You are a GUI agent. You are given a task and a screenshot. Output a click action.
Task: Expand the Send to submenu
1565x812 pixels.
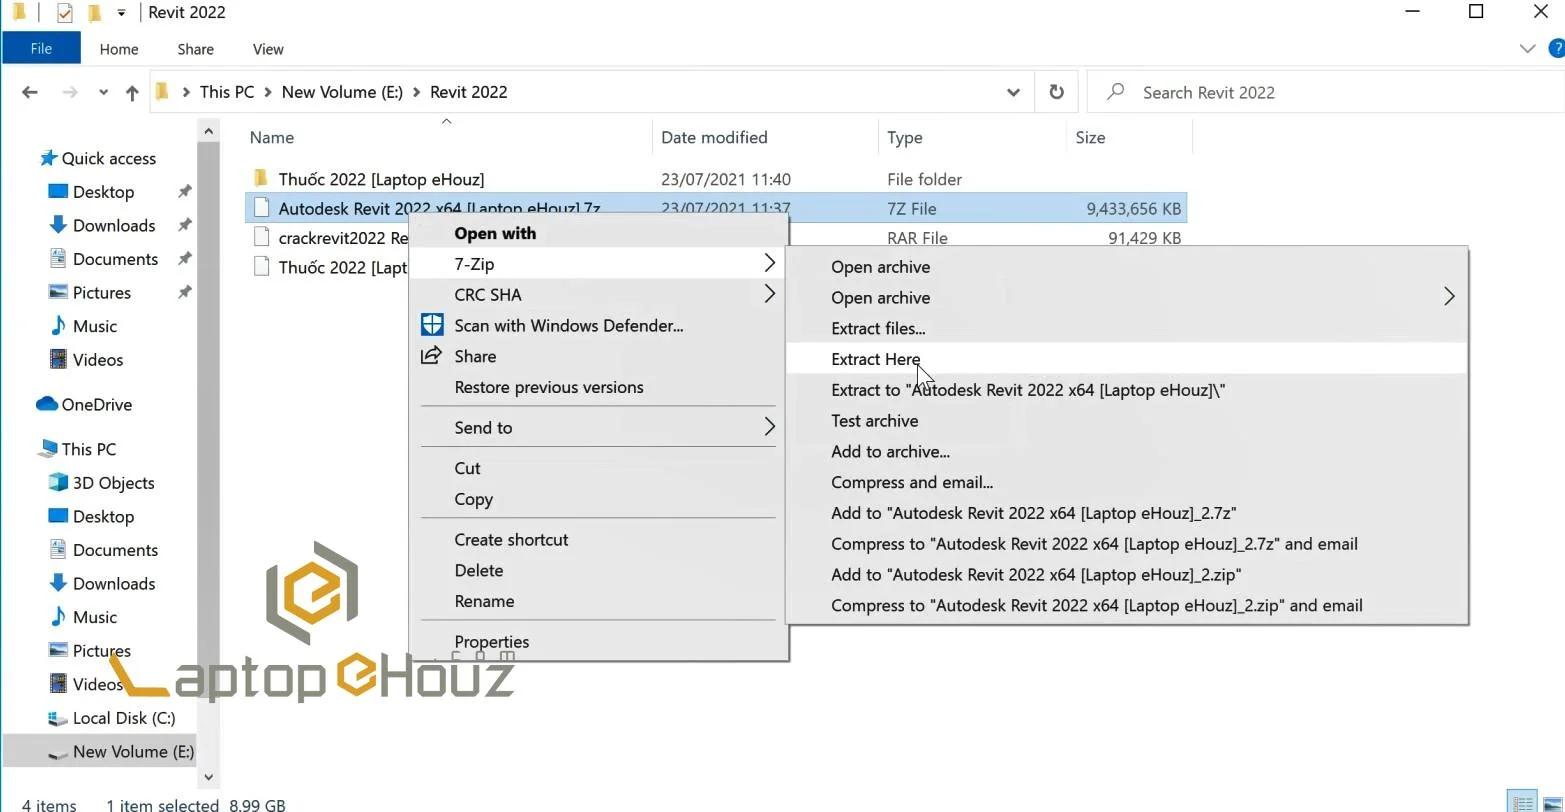click(598, 427)
